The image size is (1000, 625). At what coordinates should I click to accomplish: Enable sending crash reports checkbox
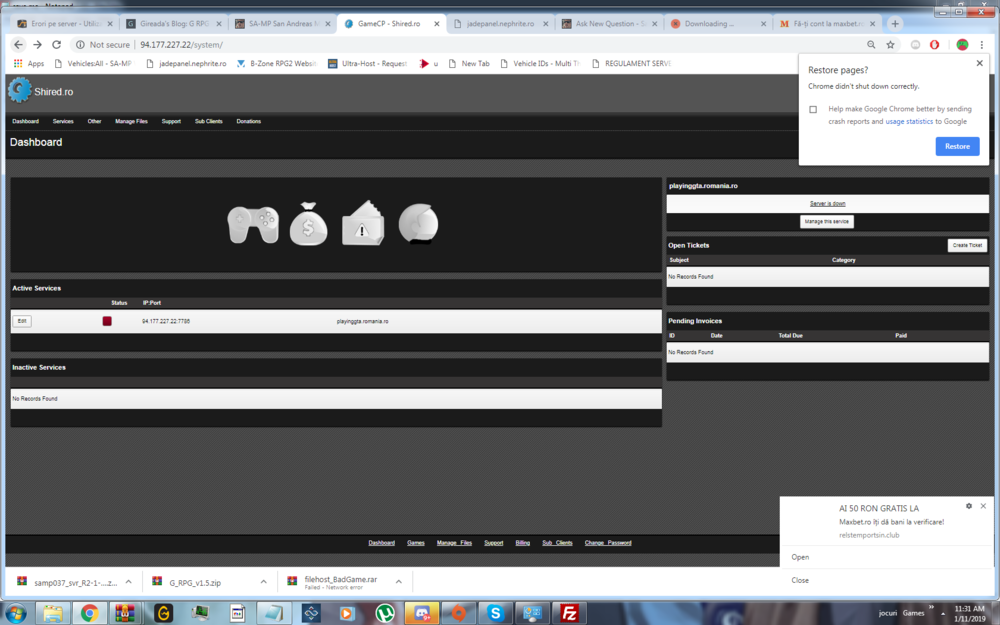pos(813,109)
